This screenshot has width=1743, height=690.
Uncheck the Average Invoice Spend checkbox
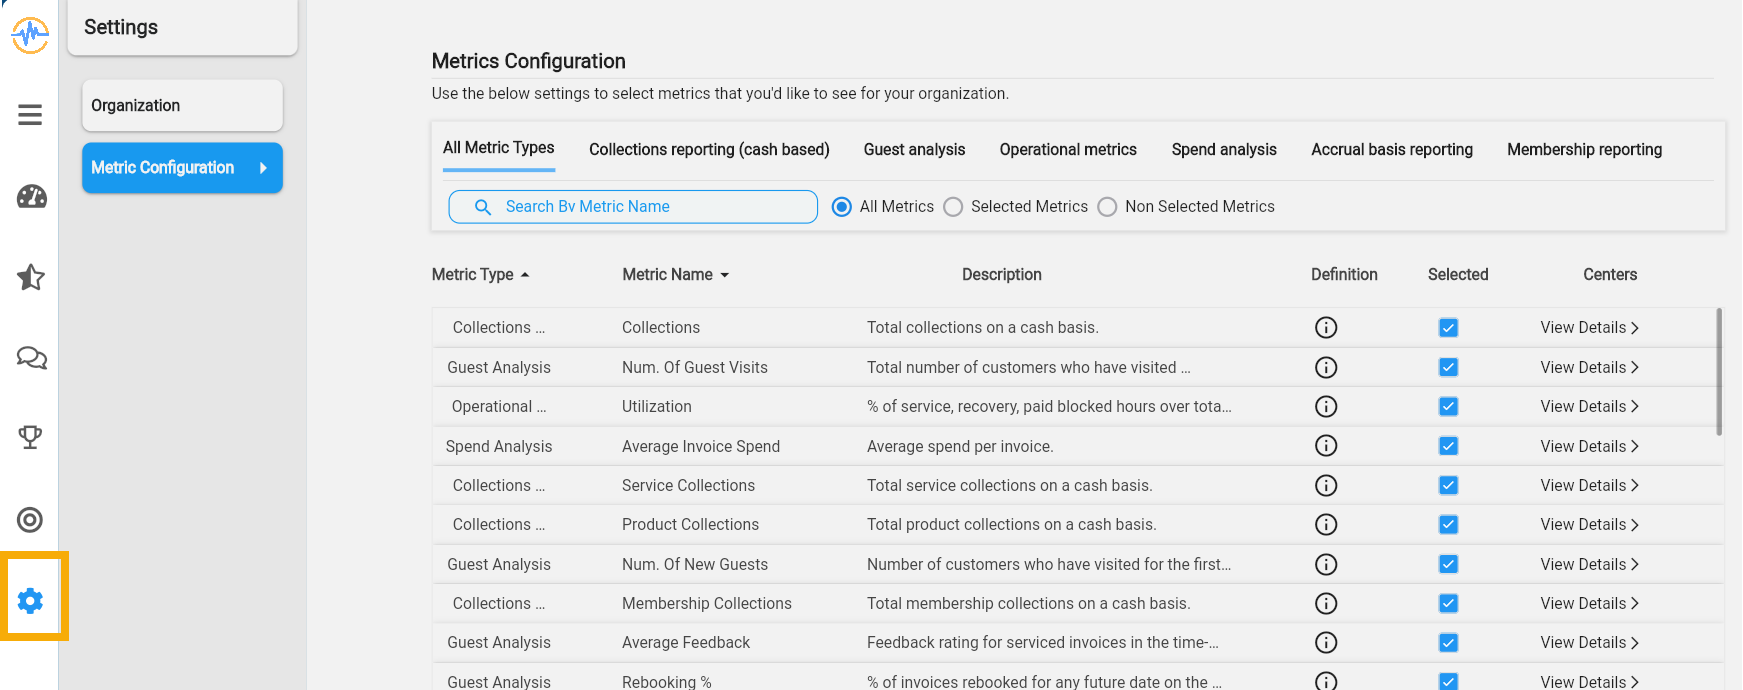tap(1448, 446)
